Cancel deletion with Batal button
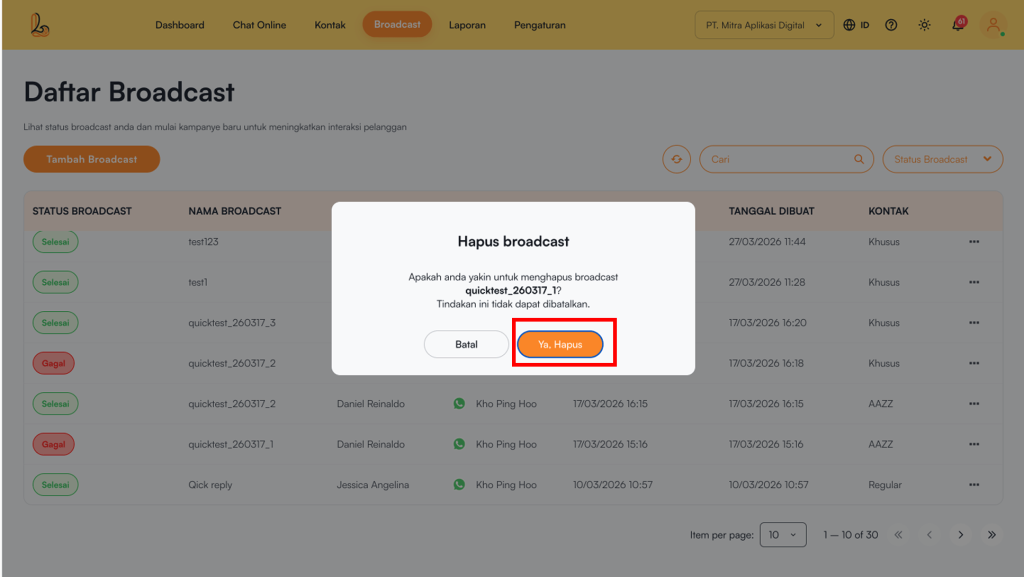Screen dimensions: 1024x577 coord(466,344)
